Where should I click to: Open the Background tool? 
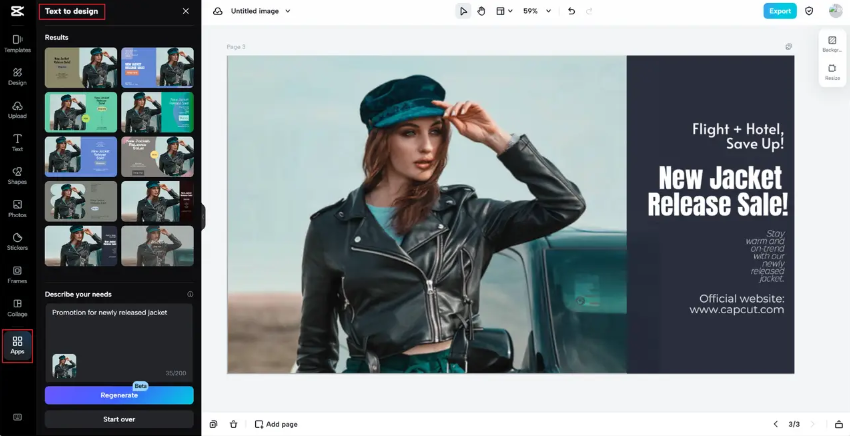click(832, 43)
